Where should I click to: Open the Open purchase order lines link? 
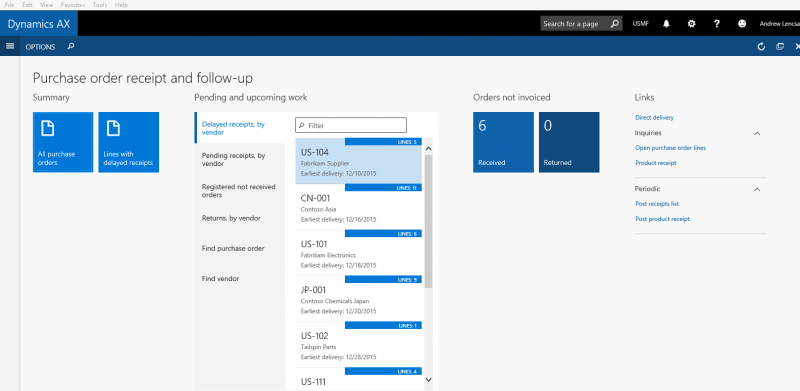670,148
